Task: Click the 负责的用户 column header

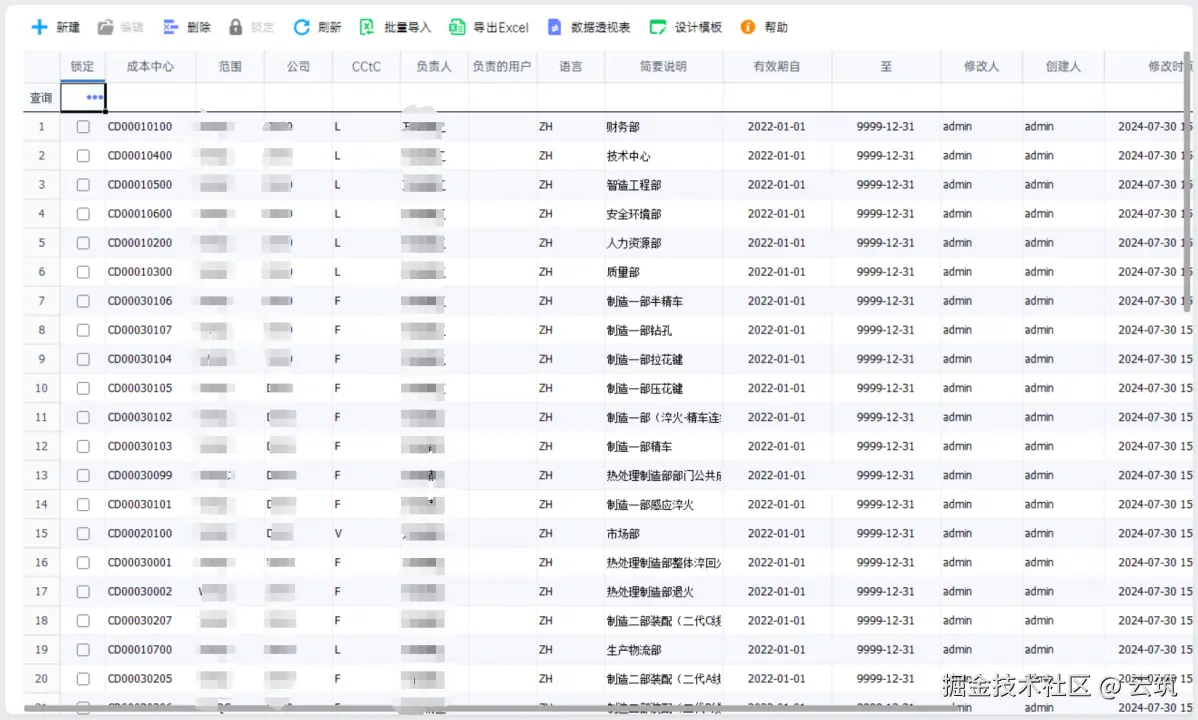Action: tap(502, 66)
